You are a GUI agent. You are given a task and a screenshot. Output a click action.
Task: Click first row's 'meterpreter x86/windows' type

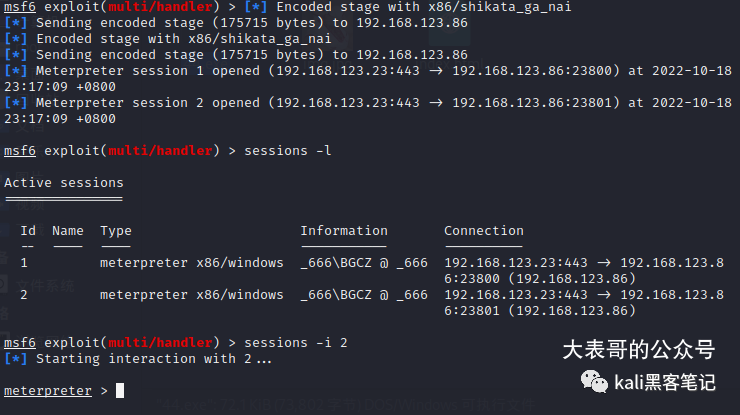pos(191,262)
